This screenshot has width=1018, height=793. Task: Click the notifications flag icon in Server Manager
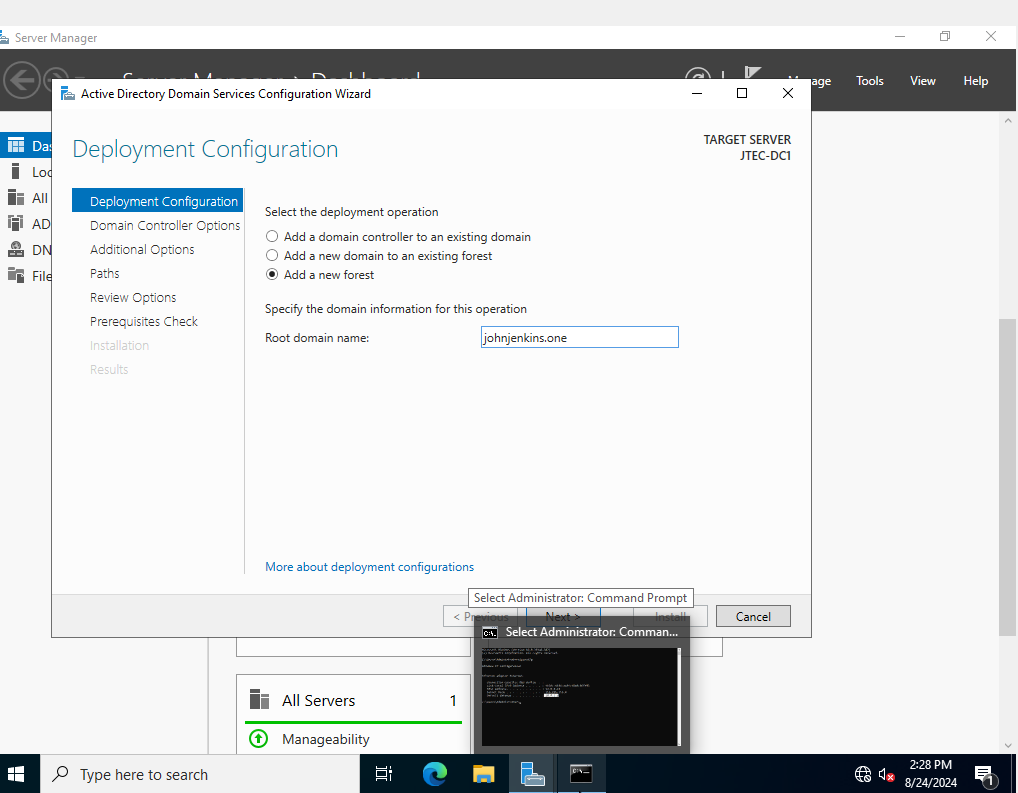pos(753,72)
